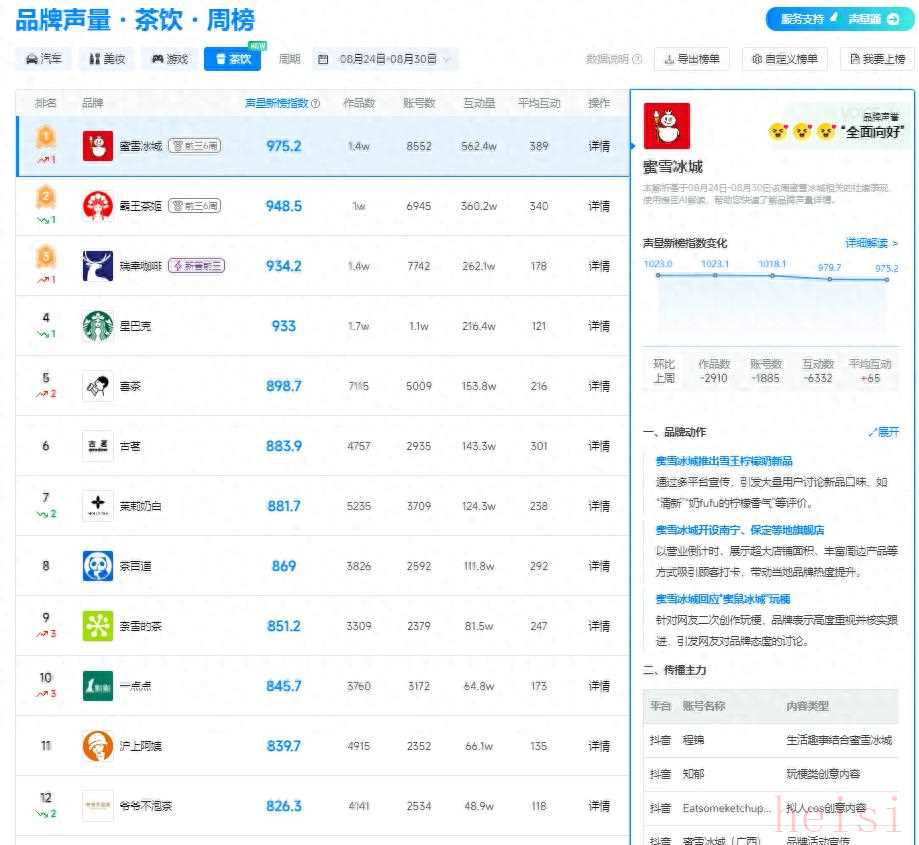
Task: Open 详情 for 一点点
Action: 599,686
